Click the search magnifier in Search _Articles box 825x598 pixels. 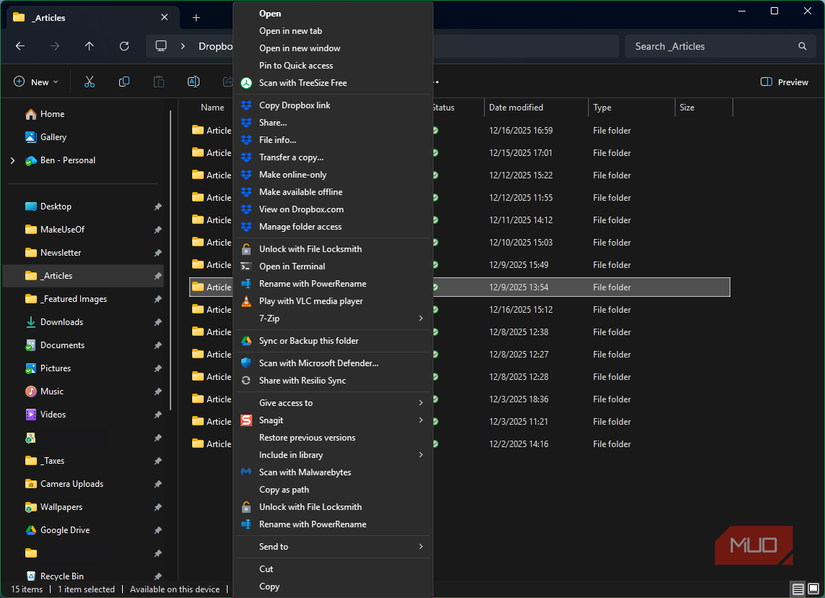coord(802,46)
